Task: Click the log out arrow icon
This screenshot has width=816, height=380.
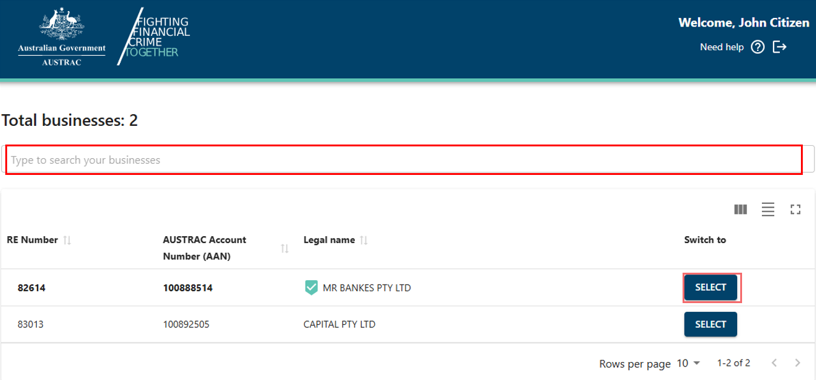Action: coord(779,47)
